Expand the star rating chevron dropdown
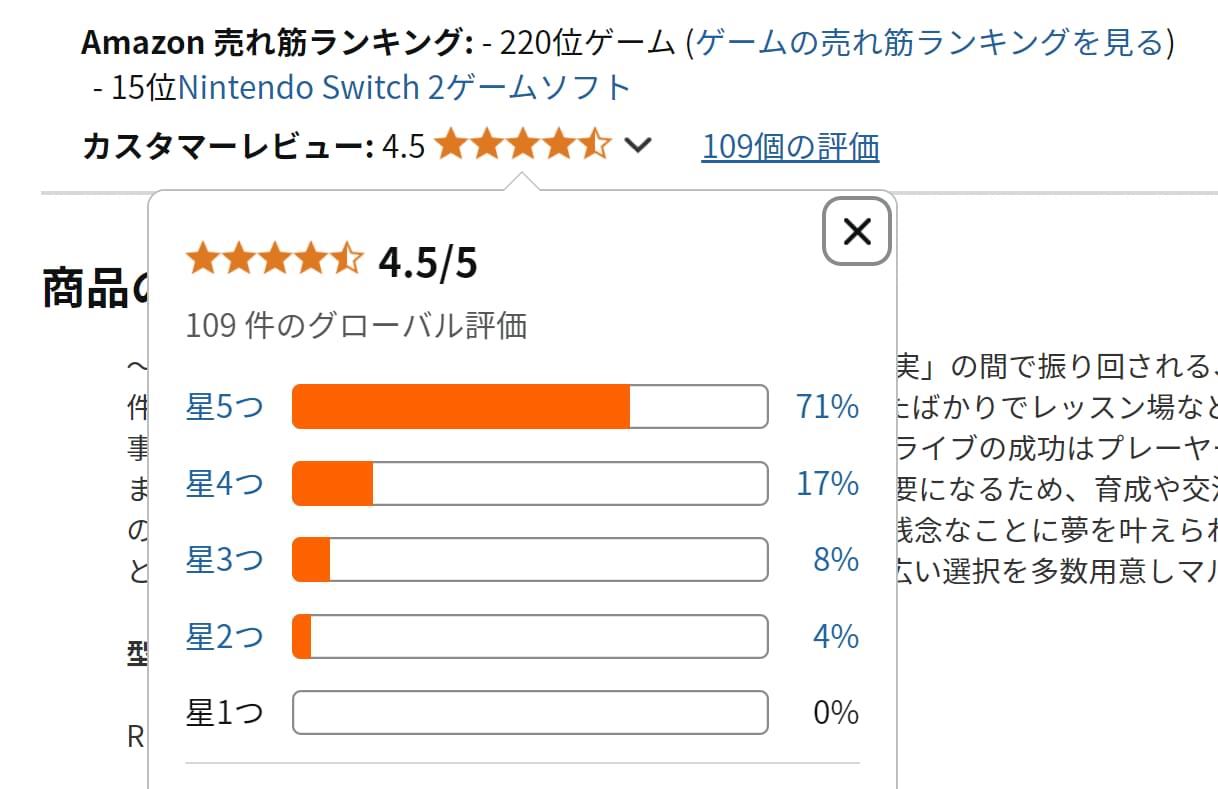 (x=637, y=146)
